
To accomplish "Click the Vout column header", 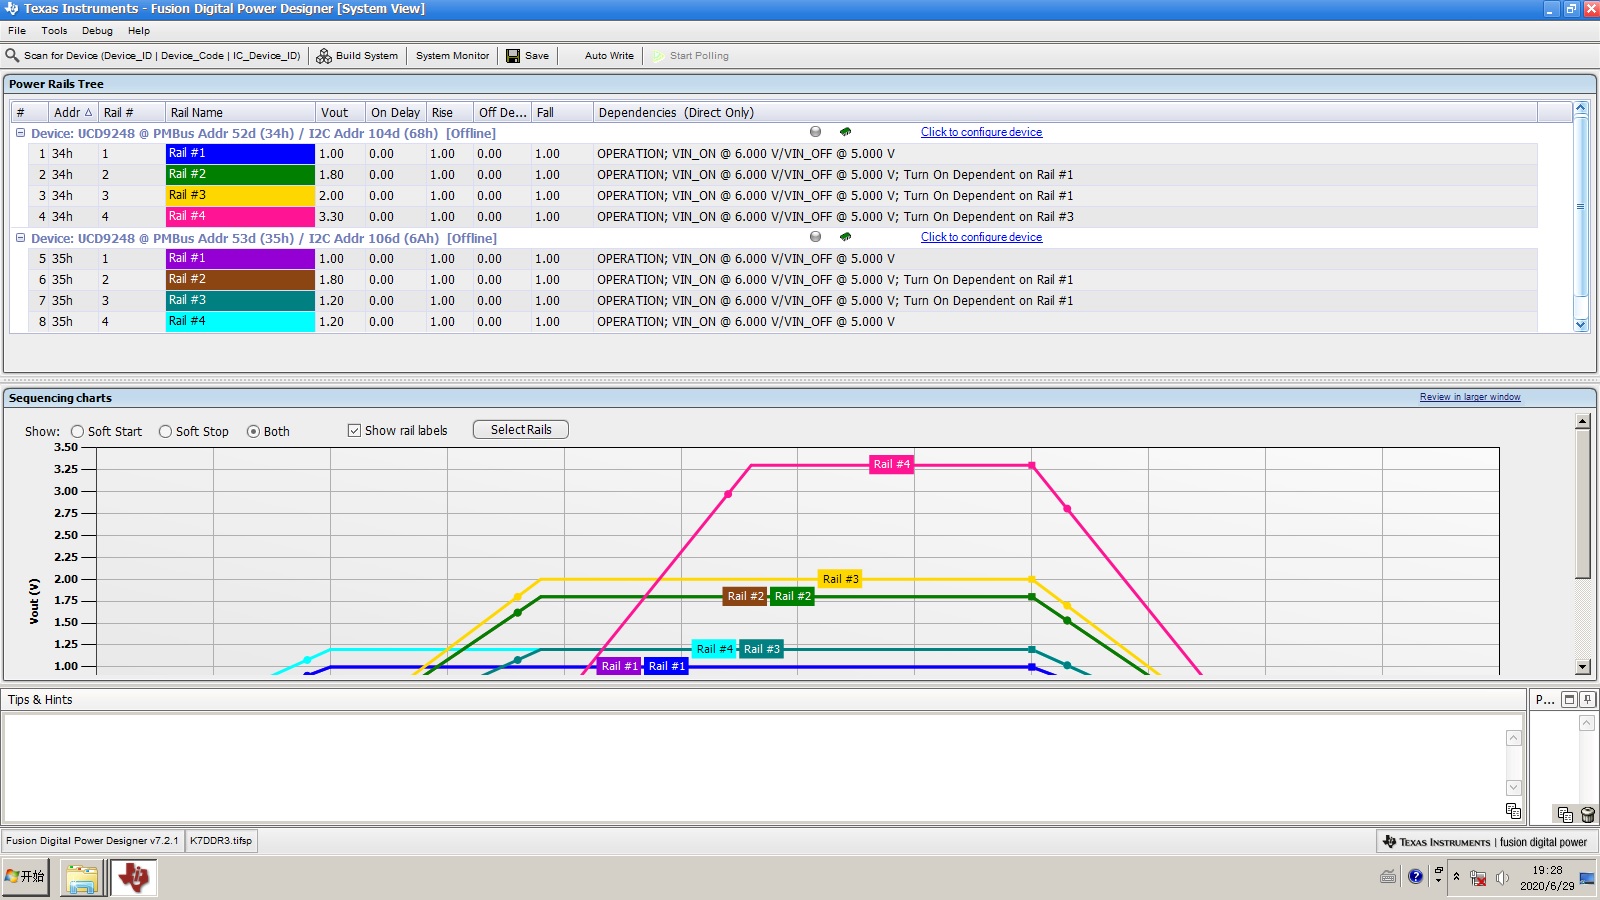I will point(340,112).
